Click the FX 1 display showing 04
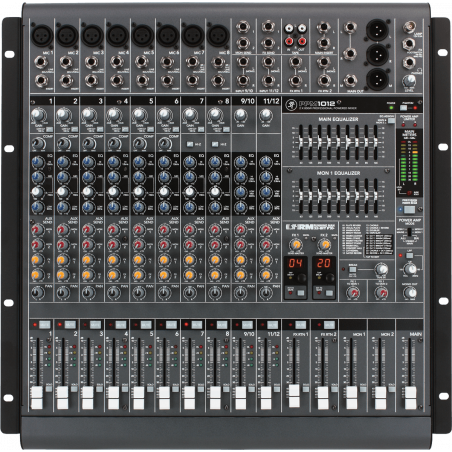Viewport: 452px width, 452px height. (x=295, y=263)
